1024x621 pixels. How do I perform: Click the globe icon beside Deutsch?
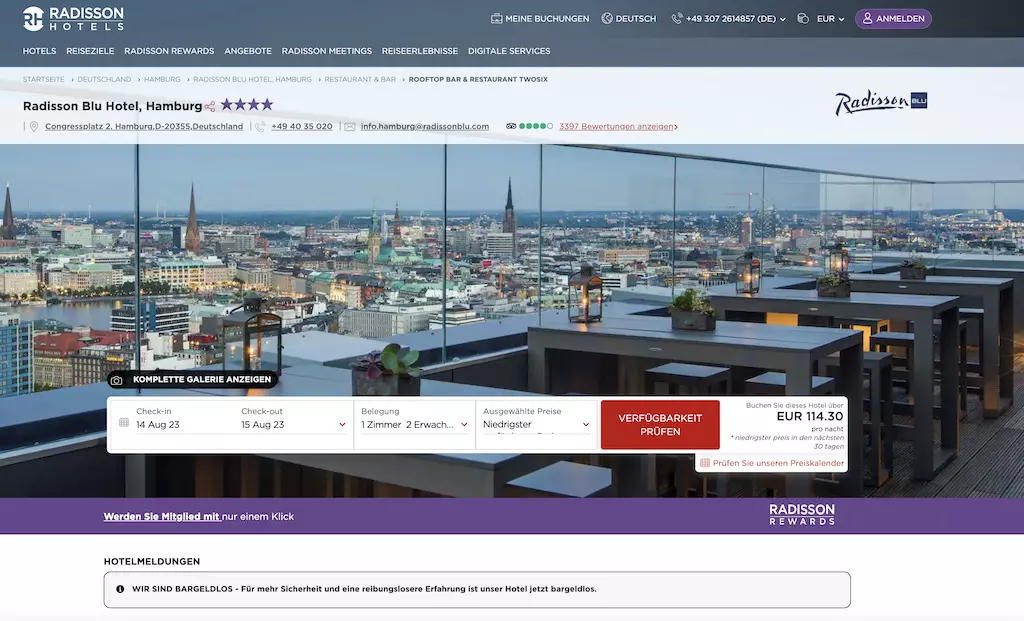(x=607, y=18)
